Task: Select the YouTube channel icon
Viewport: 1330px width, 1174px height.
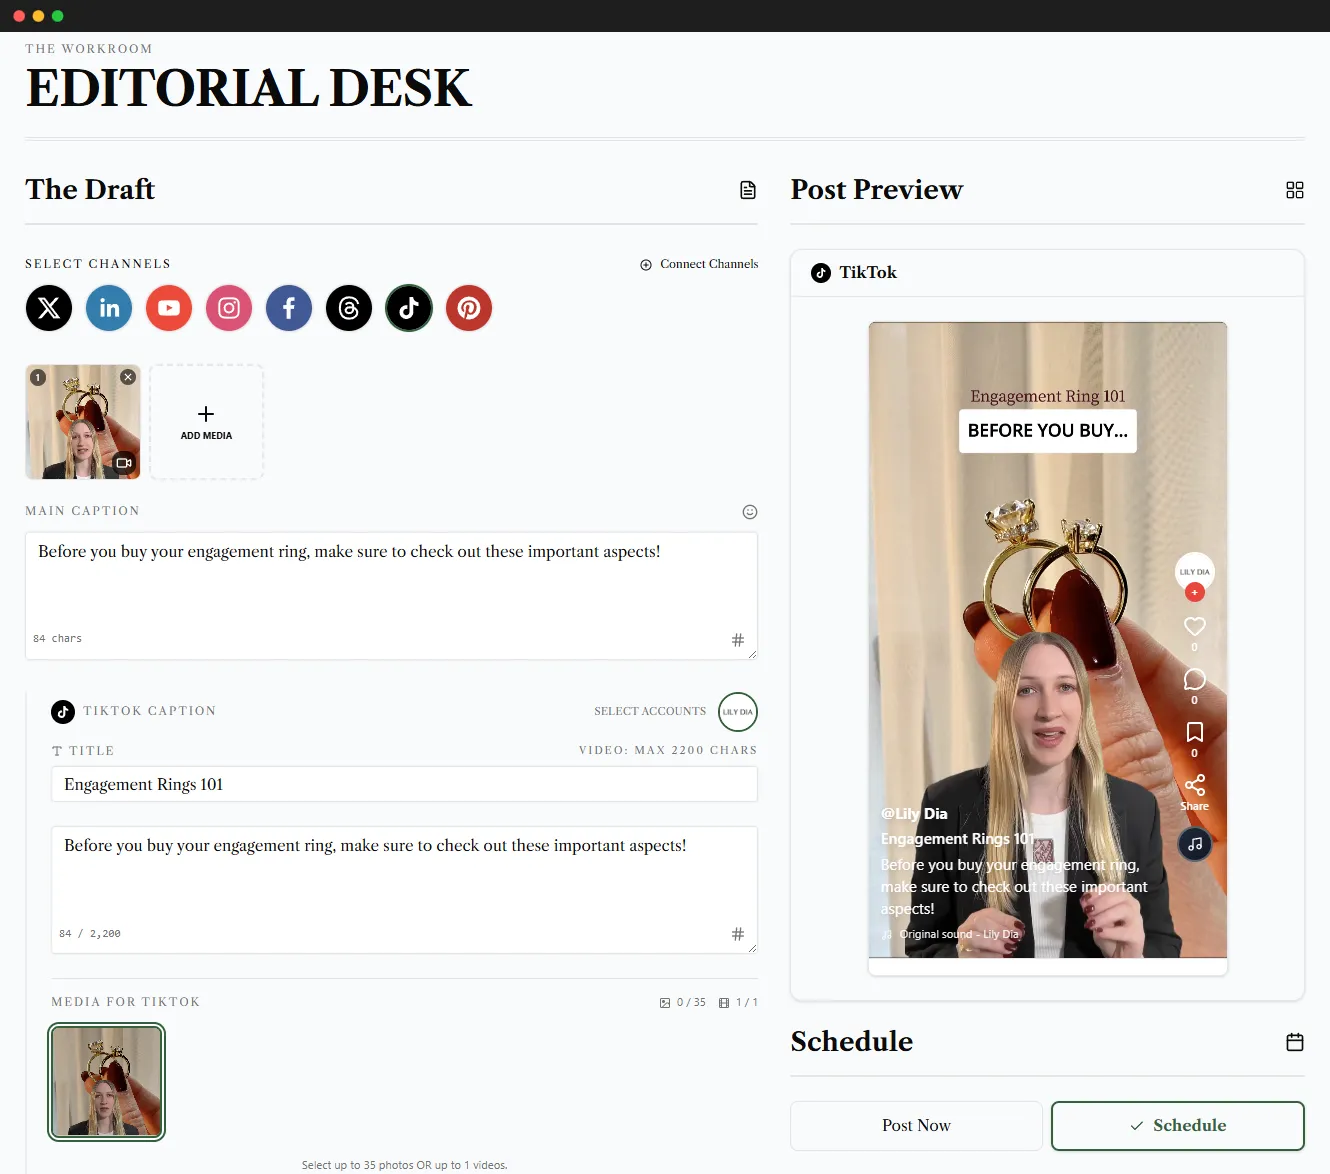Action: [x=168, y=308]
